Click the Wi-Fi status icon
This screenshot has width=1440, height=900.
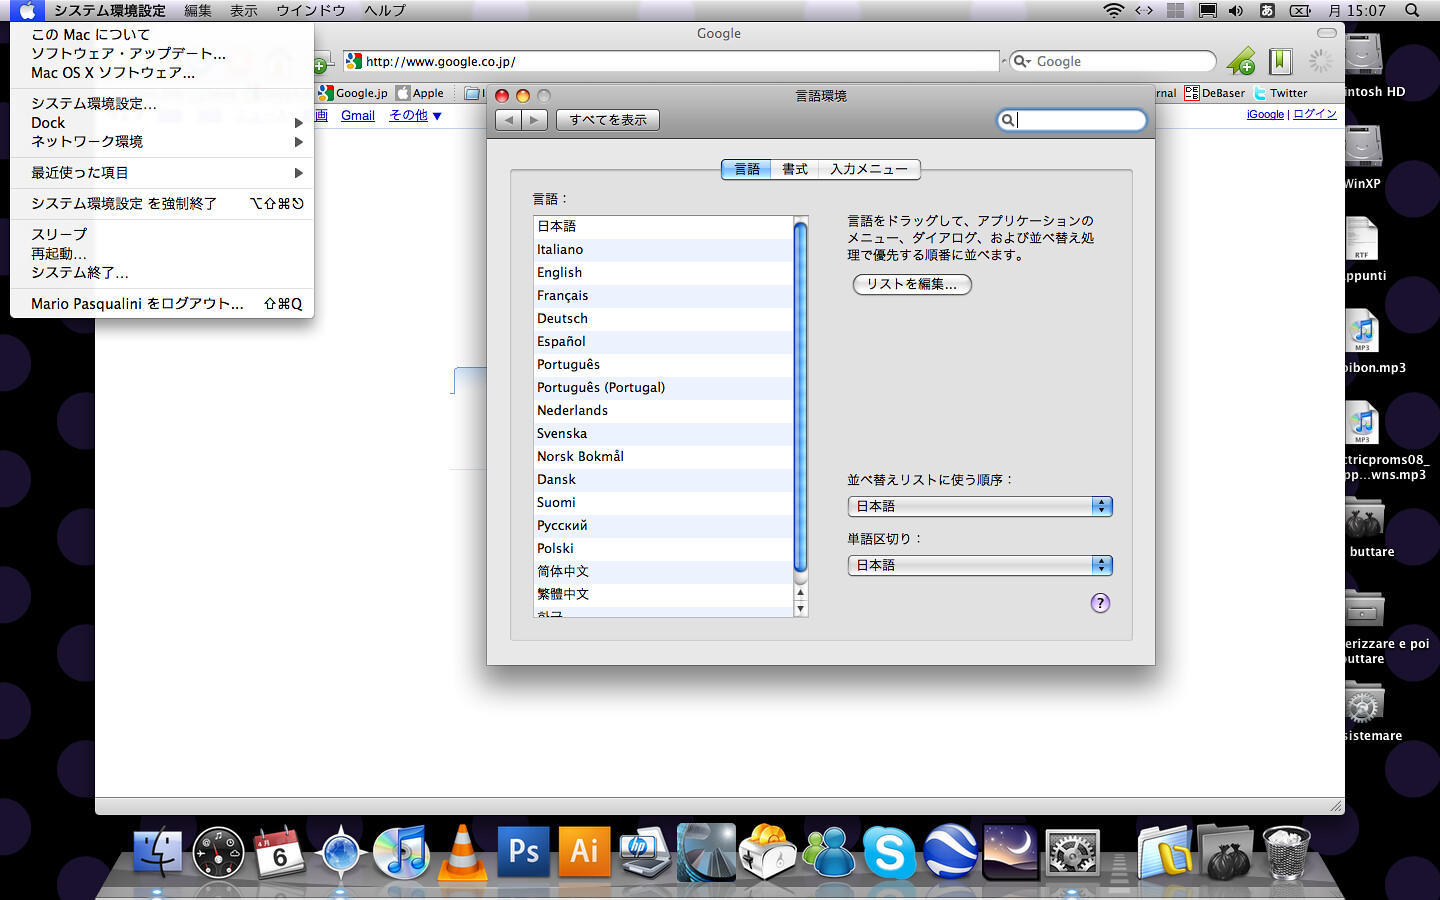coord(1113,10)
